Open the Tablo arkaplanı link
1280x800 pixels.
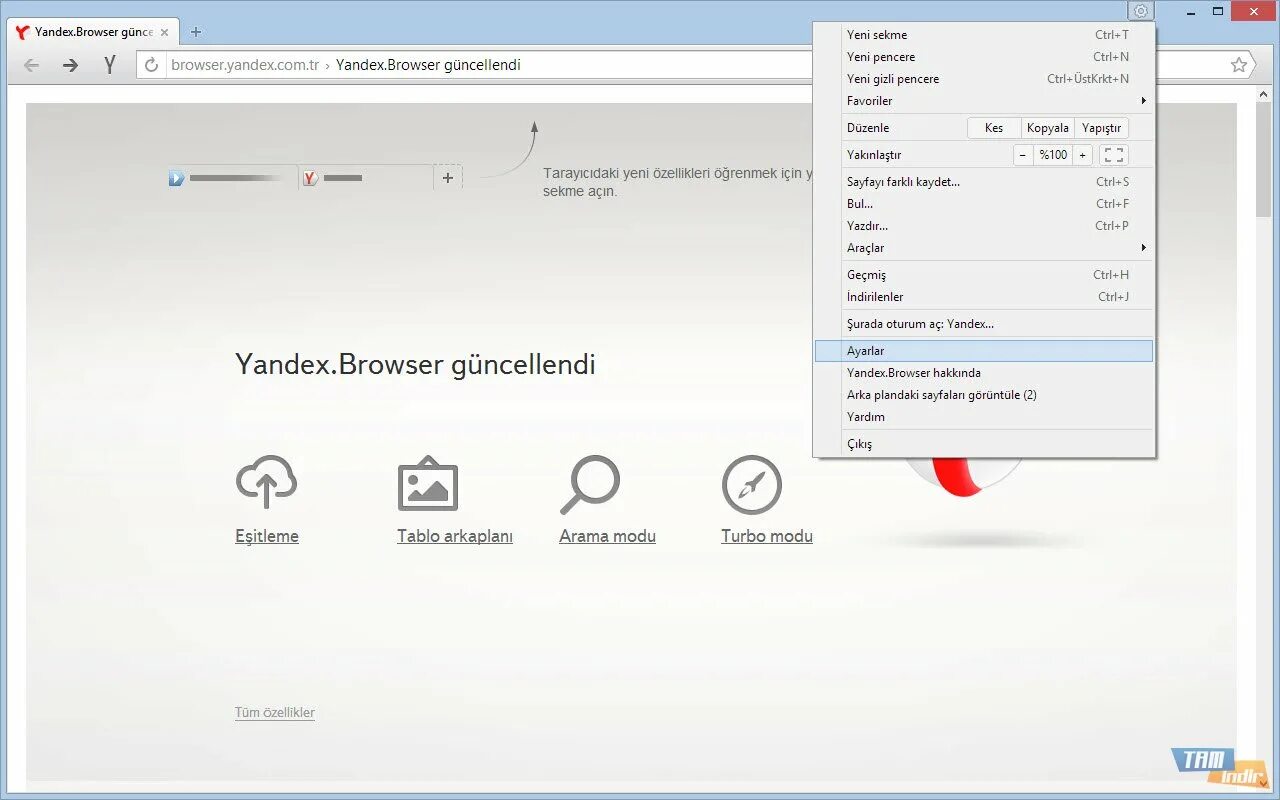[x=455, y=537]
